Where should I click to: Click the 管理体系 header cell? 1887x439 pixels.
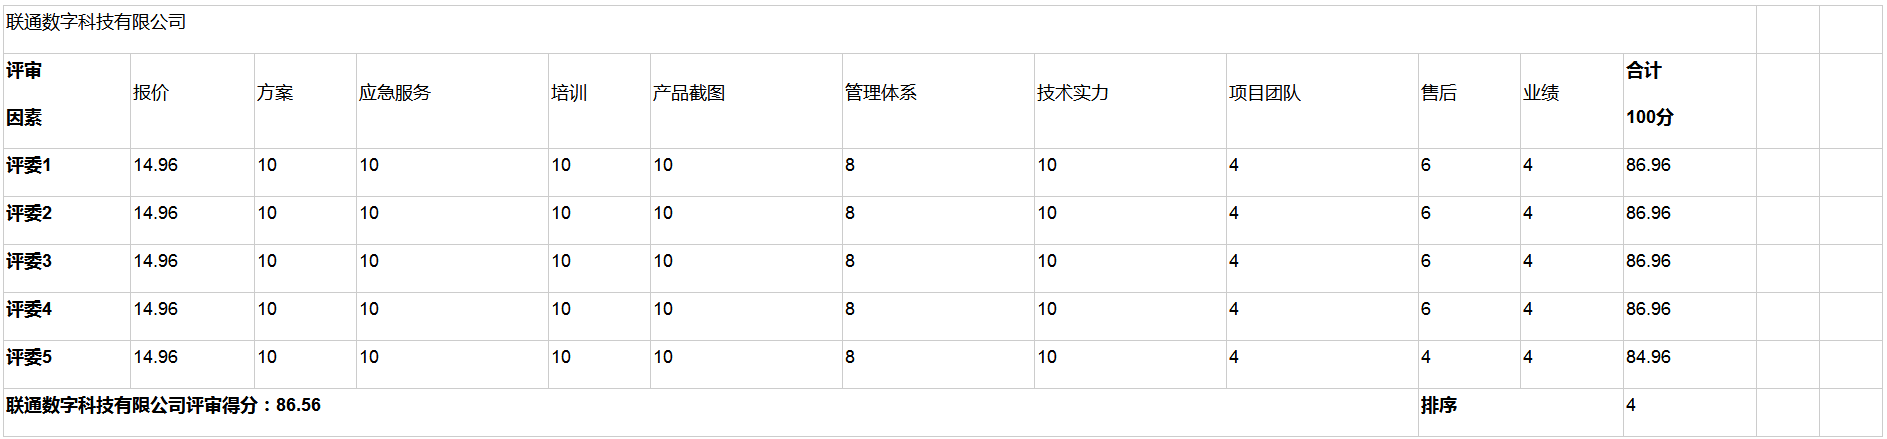pyautogui.click(x=881, y=93)
